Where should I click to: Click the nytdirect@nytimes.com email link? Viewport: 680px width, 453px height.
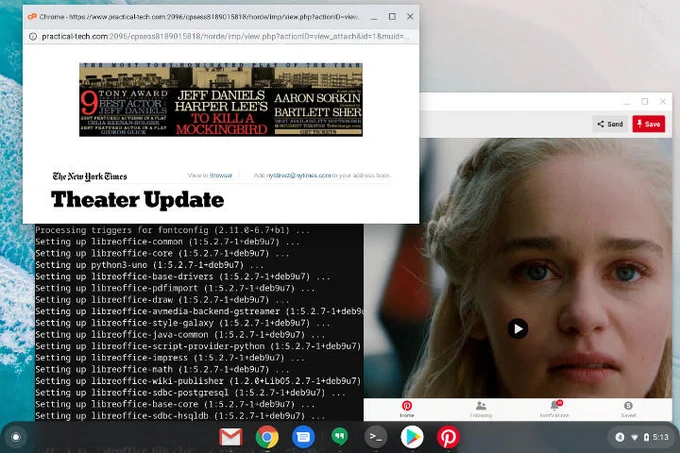point(298,176)
